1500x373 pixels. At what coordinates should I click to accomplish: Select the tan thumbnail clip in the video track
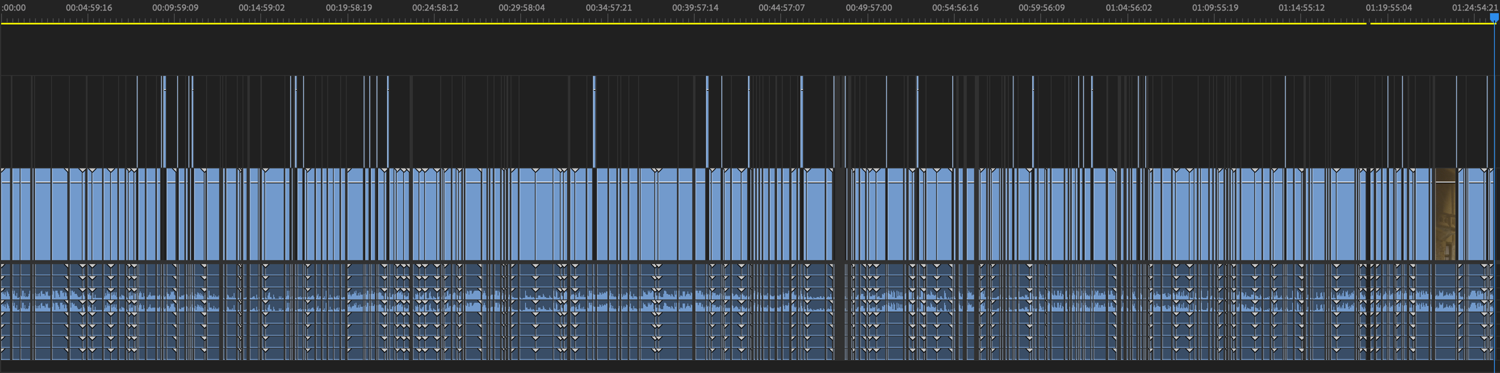pos(1446,214)
